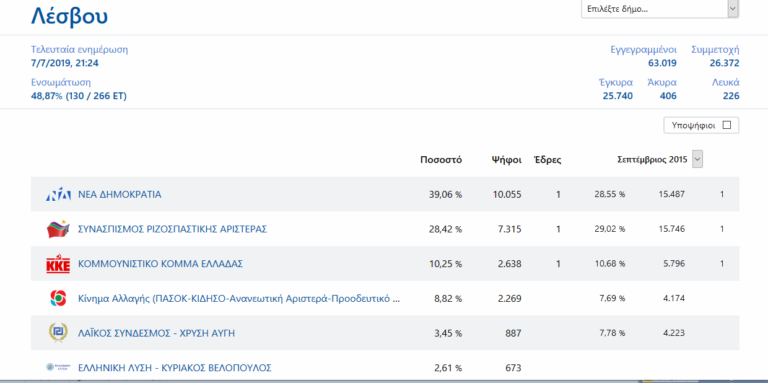Click the 2.638 votes cell
The image size is (768, 383).
tap(509, 264)
